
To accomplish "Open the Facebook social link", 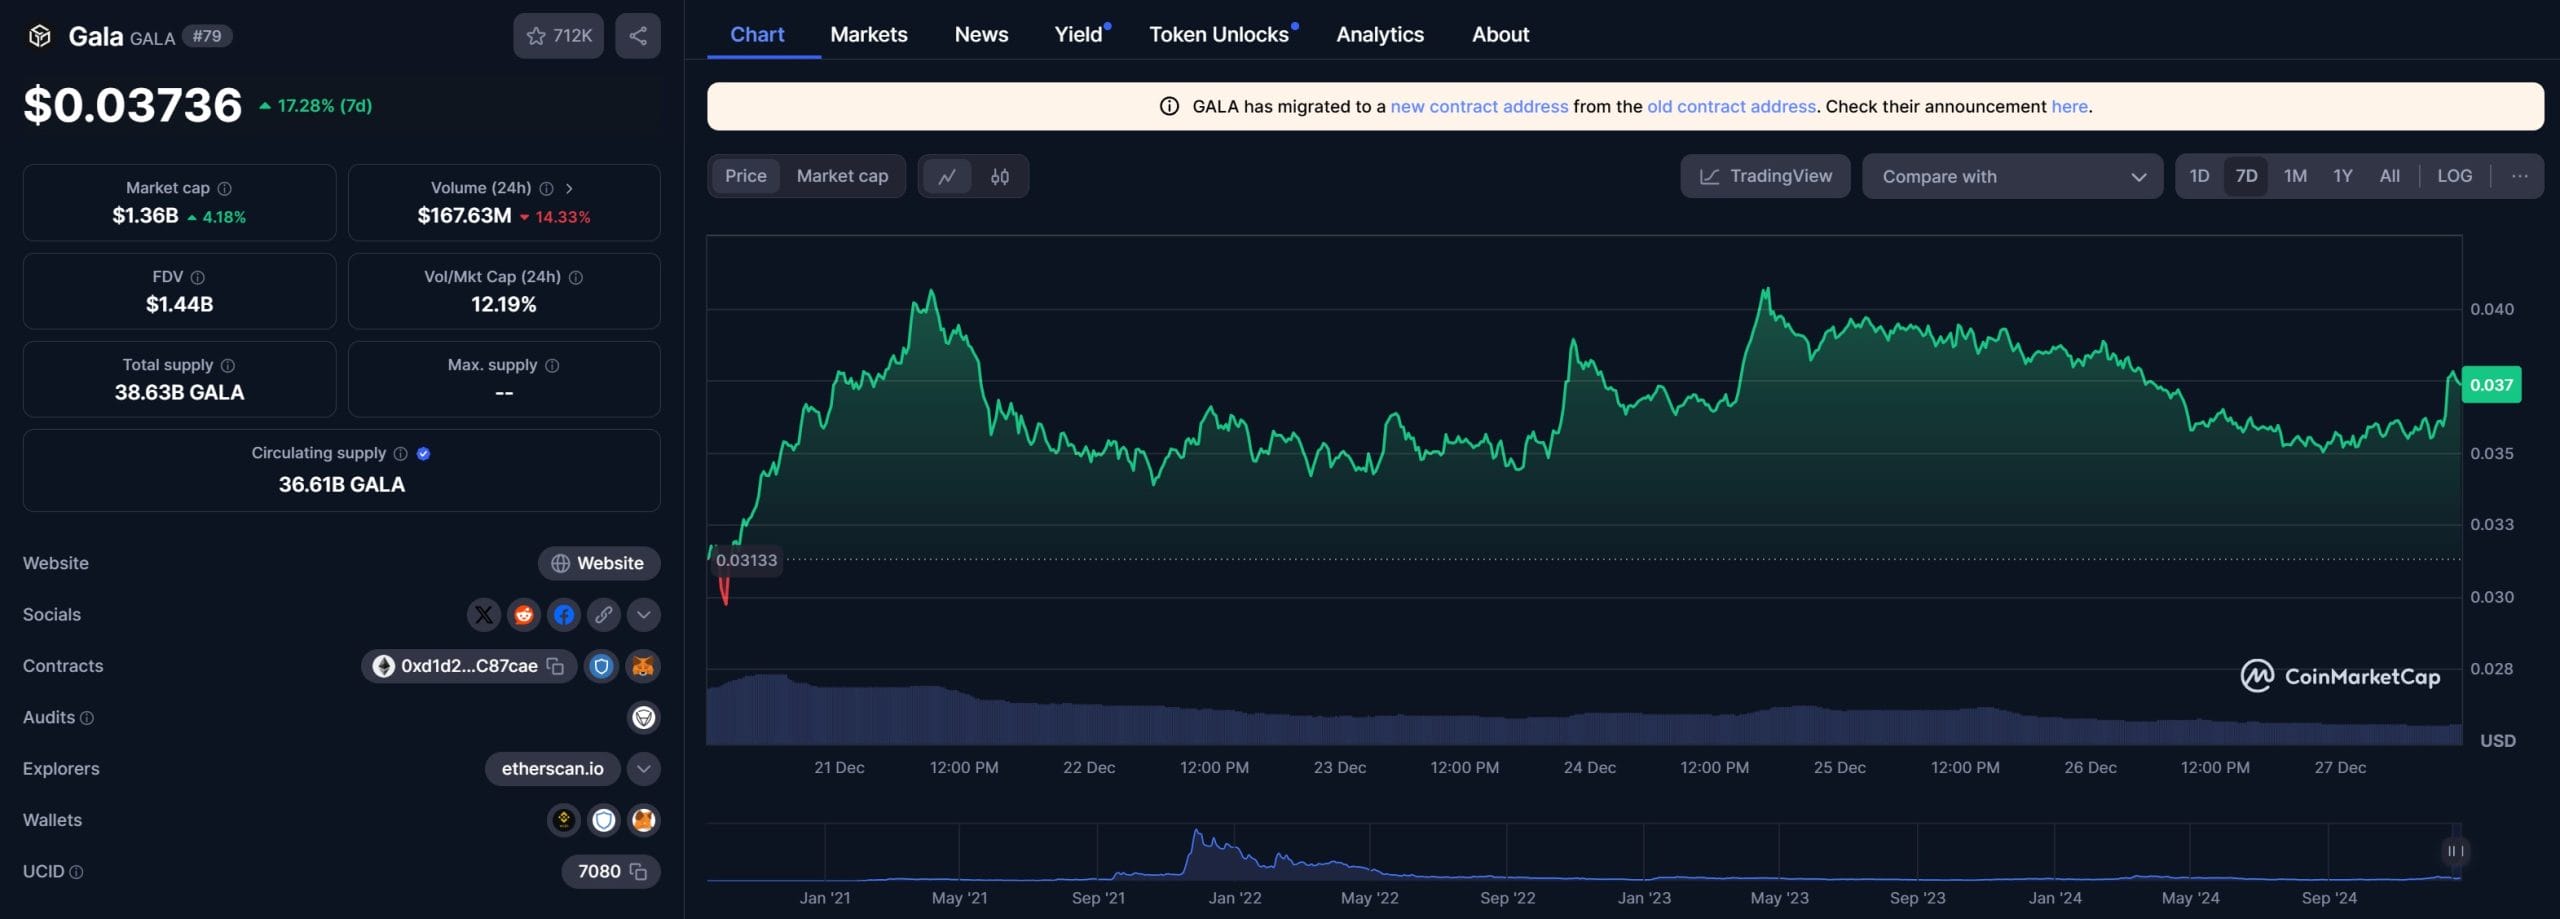I will pos(564,615).
